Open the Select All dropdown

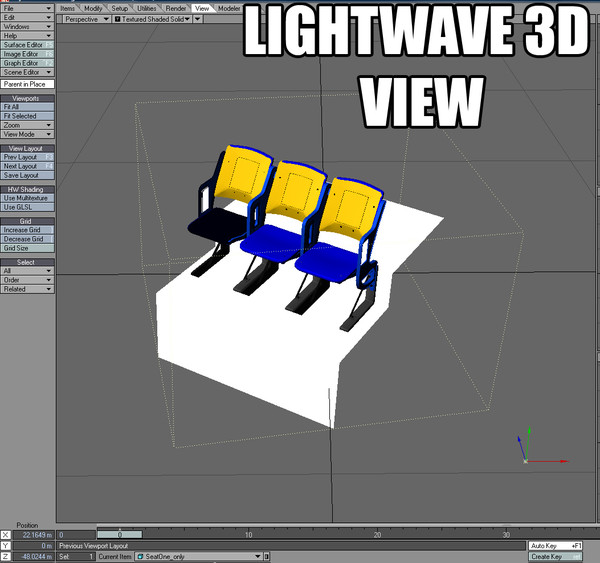[x=27, y=271]
